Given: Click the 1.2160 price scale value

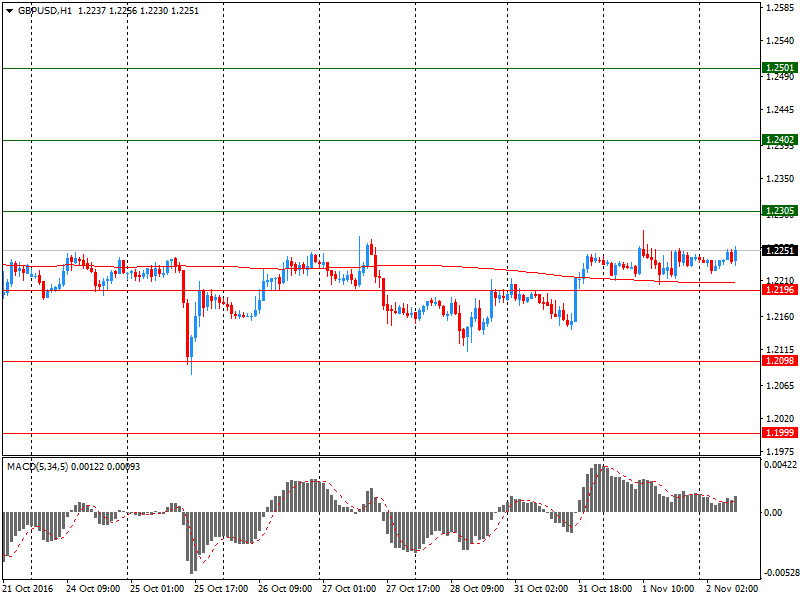Looking at the screenshot, I should pos(780,317).
